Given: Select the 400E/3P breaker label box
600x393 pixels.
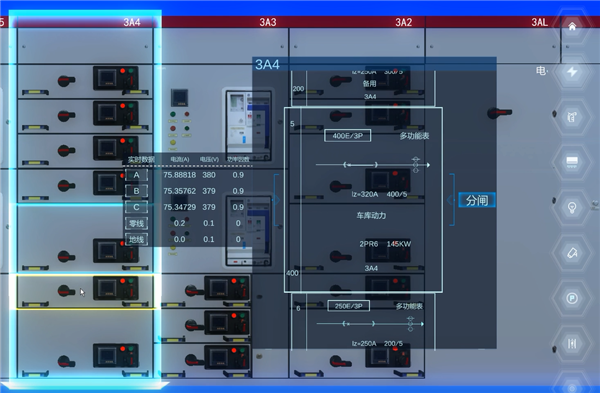Looking at the screenshot, I should pyautogui.click(x=347, y=135).
